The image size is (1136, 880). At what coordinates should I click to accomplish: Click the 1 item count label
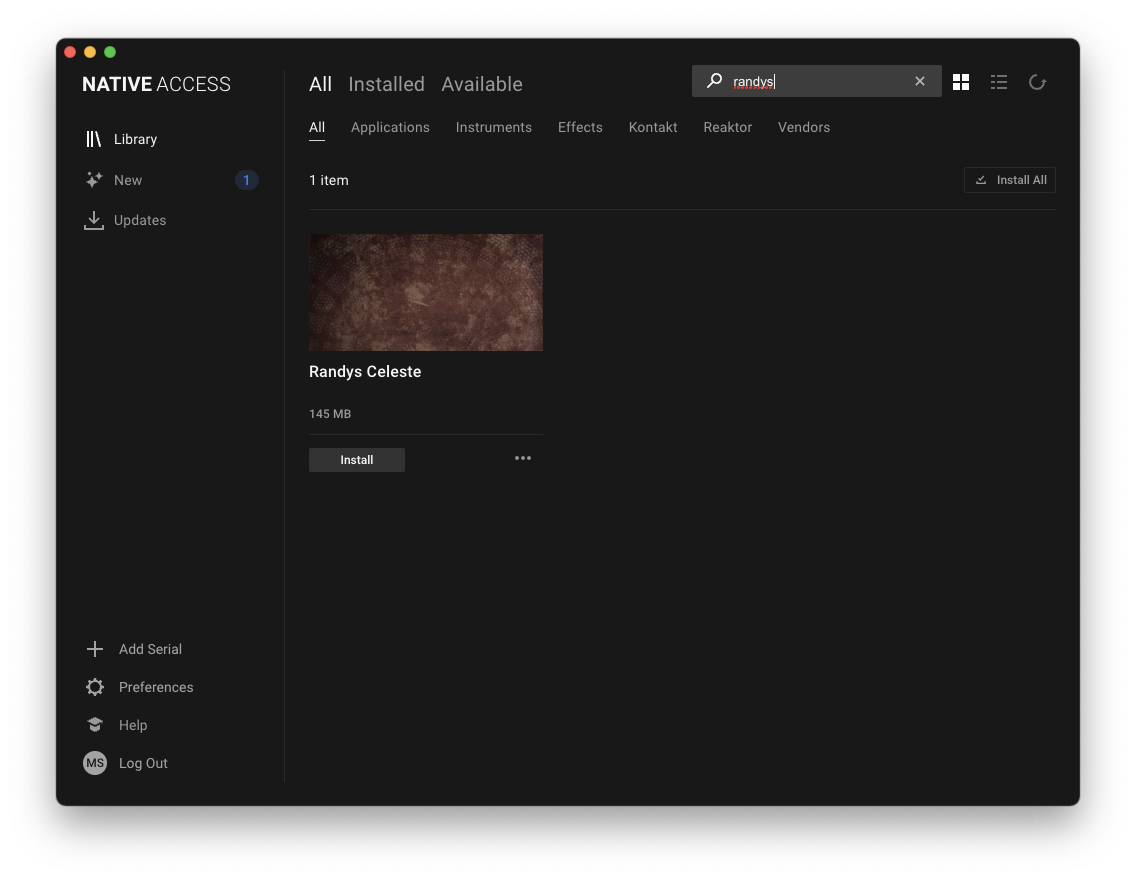329,180
